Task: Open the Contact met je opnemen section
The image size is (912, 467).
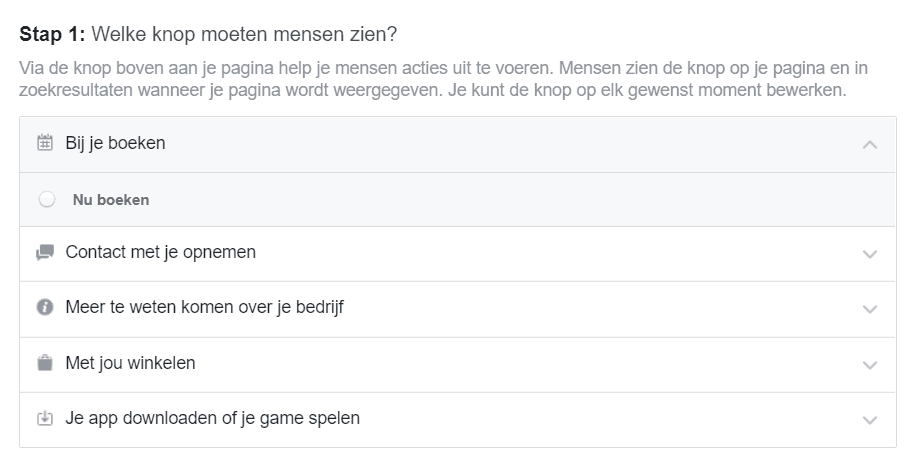Action: [458, 254]
